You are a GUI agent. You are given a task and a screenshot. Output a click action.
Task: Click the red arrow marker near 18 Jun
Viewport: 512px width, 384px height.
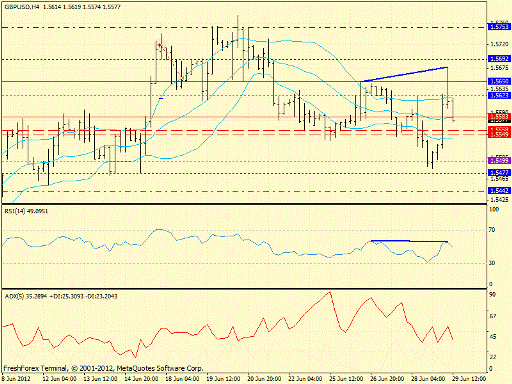pyautogui.click(x=160, y=45)
